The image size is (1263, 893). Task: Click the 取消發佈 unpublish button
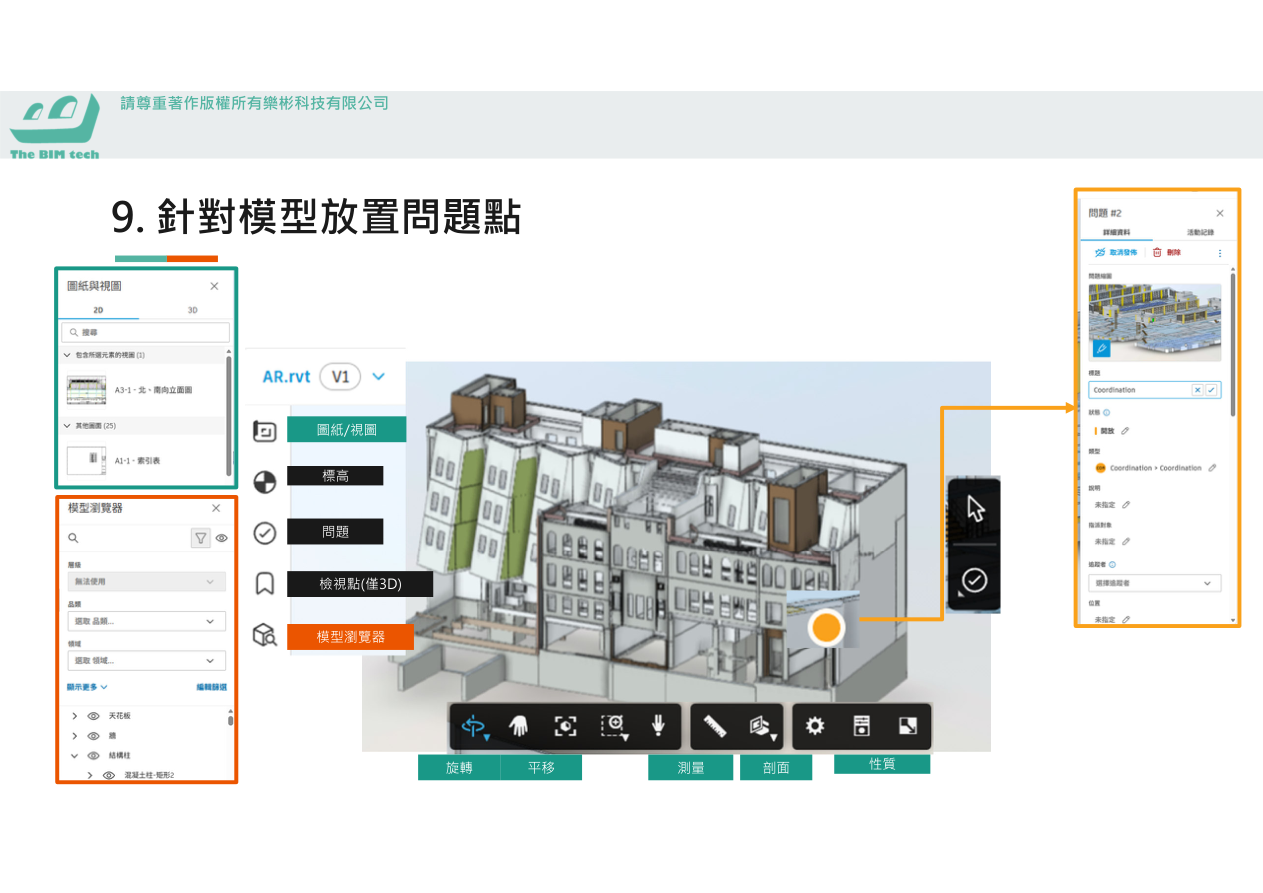point(1116,253)
